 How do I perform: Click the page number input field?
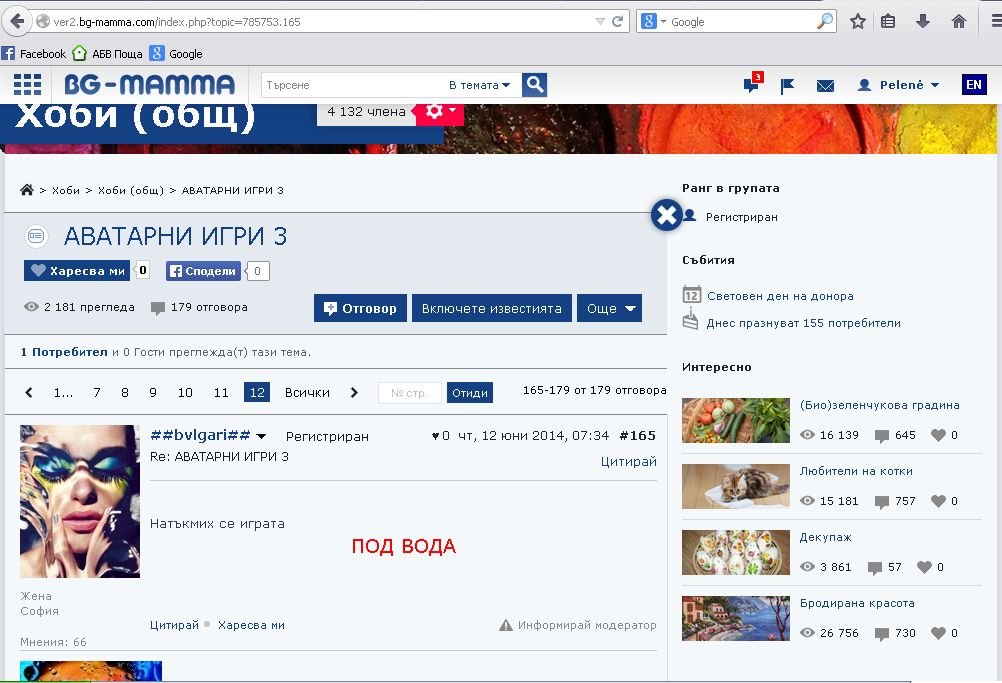click(409, 393)
